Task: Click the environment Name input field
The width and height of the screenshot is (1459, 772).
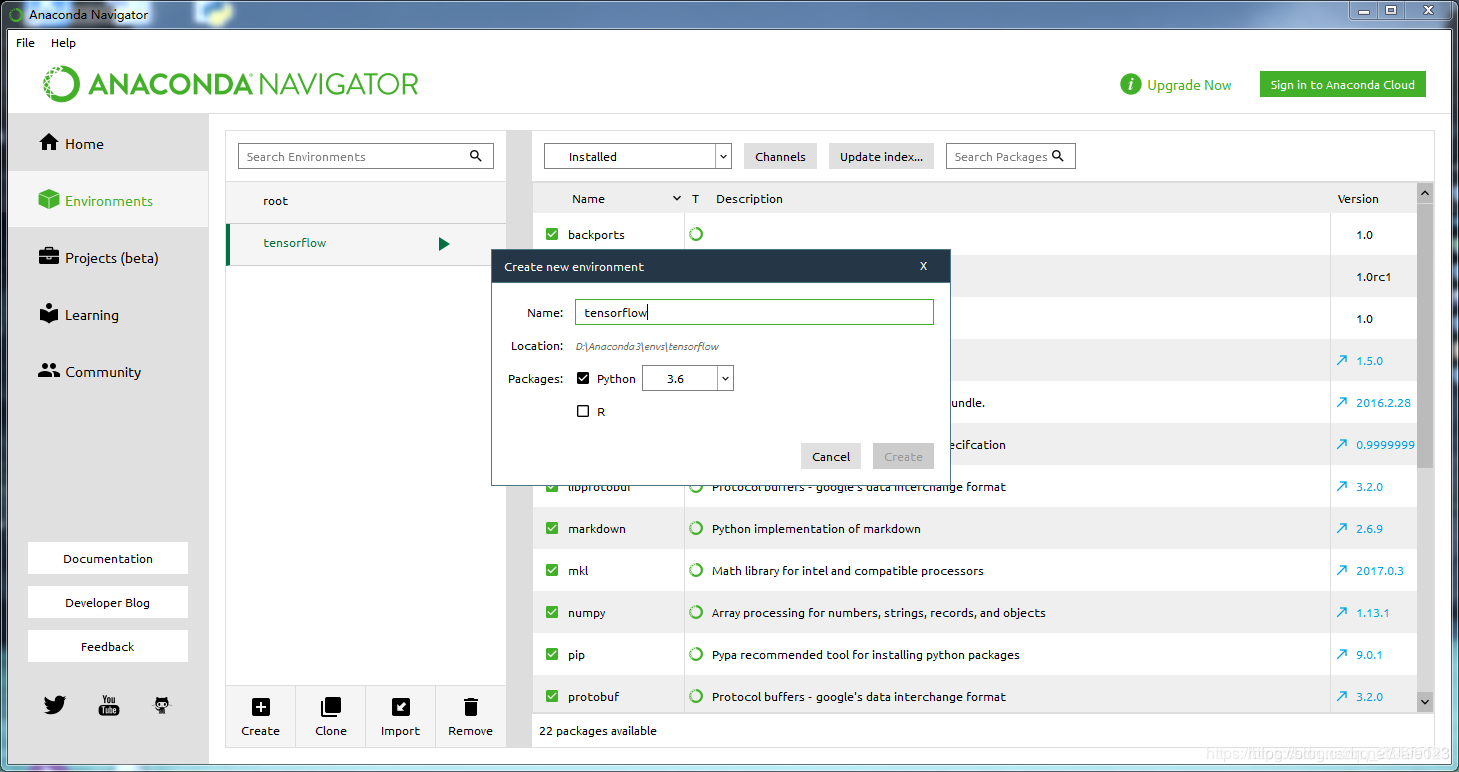Action: pyautogui.click(x=754, y=312)
